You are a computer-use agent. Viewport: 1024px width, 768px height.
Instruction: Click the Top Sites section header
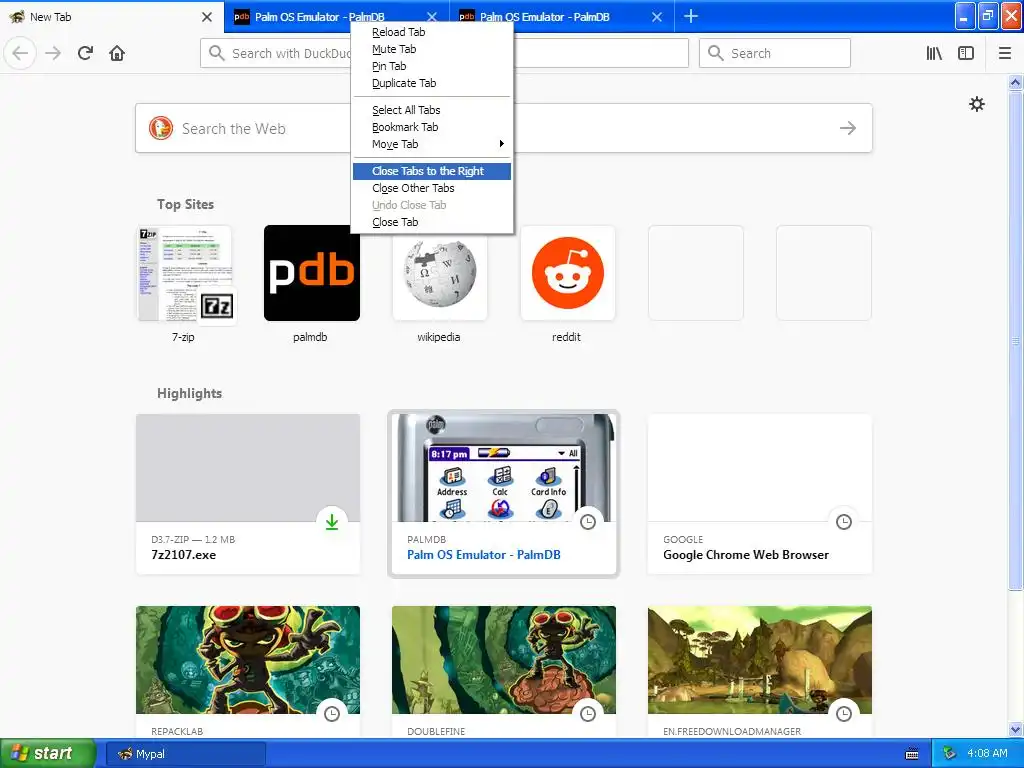185,204
